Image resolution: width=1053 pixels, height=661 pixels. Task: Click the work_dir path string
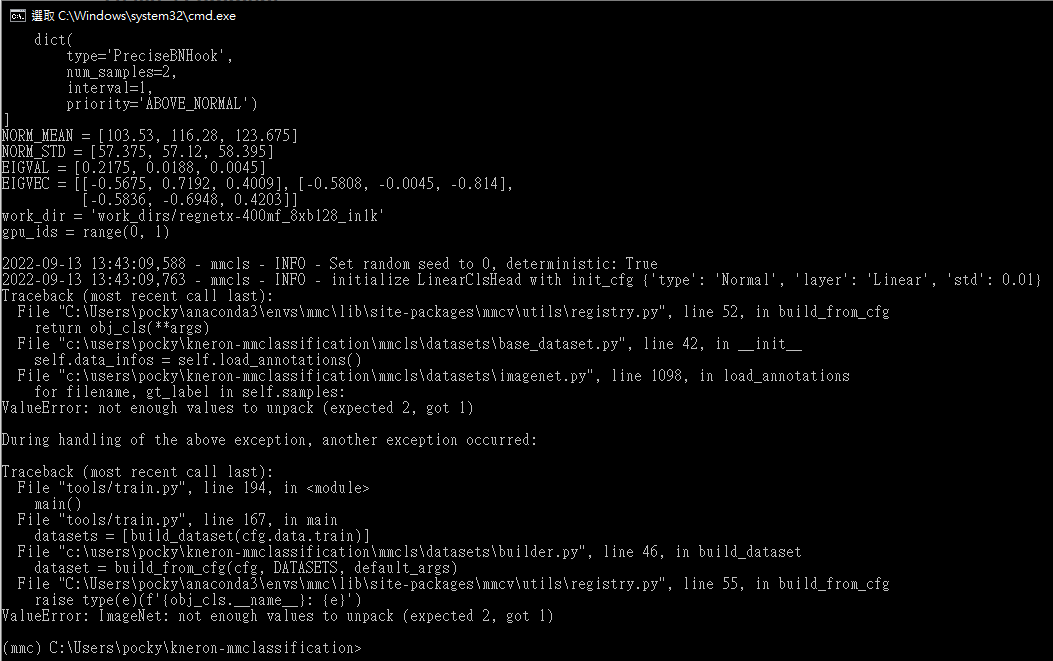coord(237,216)
